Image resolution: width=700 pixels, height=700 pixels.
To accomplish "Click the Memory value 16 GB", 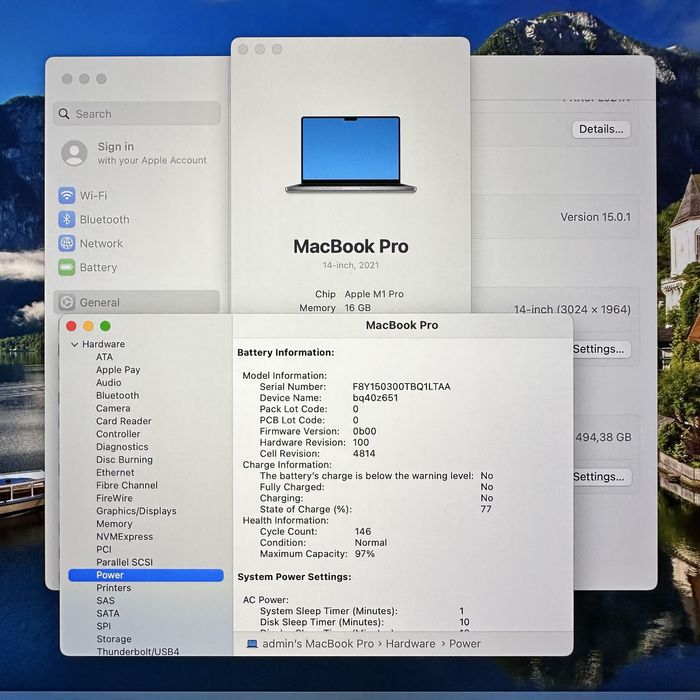I will point(358,308).
